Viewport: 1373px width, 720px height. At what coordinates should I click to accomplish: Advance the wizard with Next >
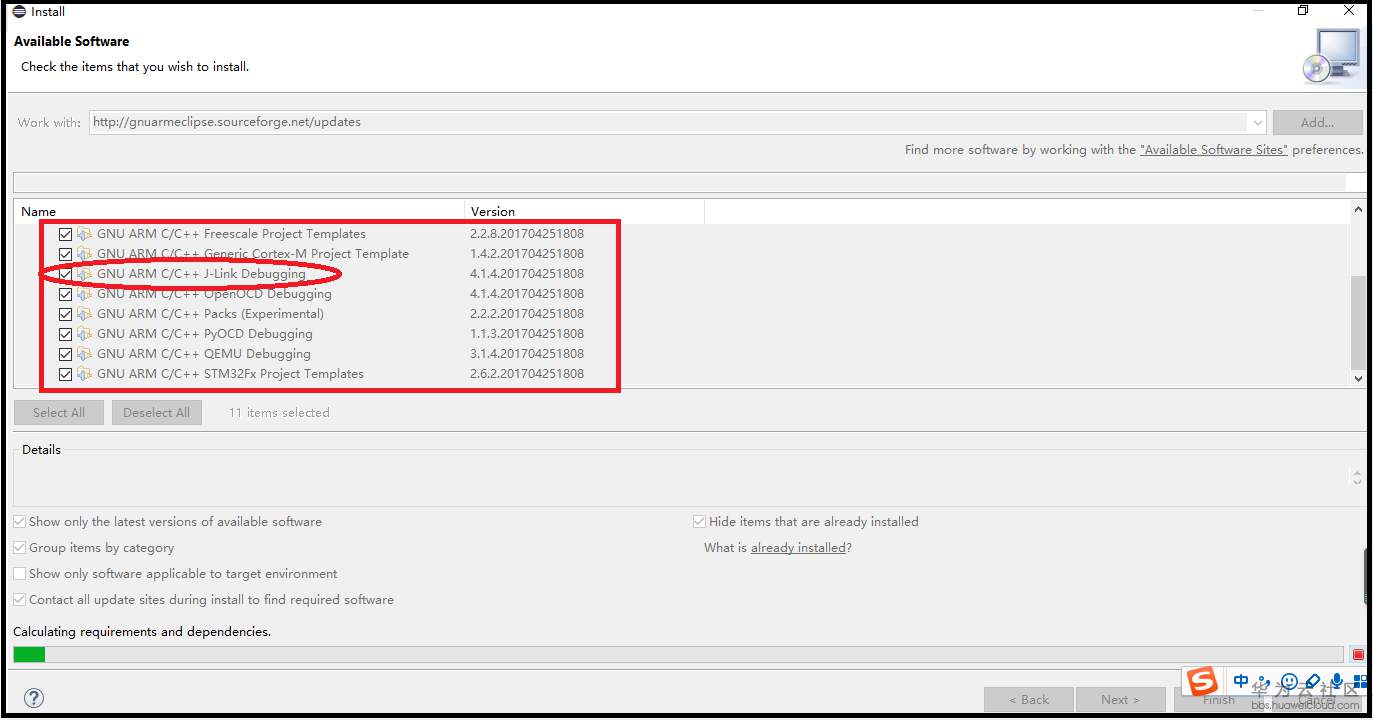click(1121, 700)
